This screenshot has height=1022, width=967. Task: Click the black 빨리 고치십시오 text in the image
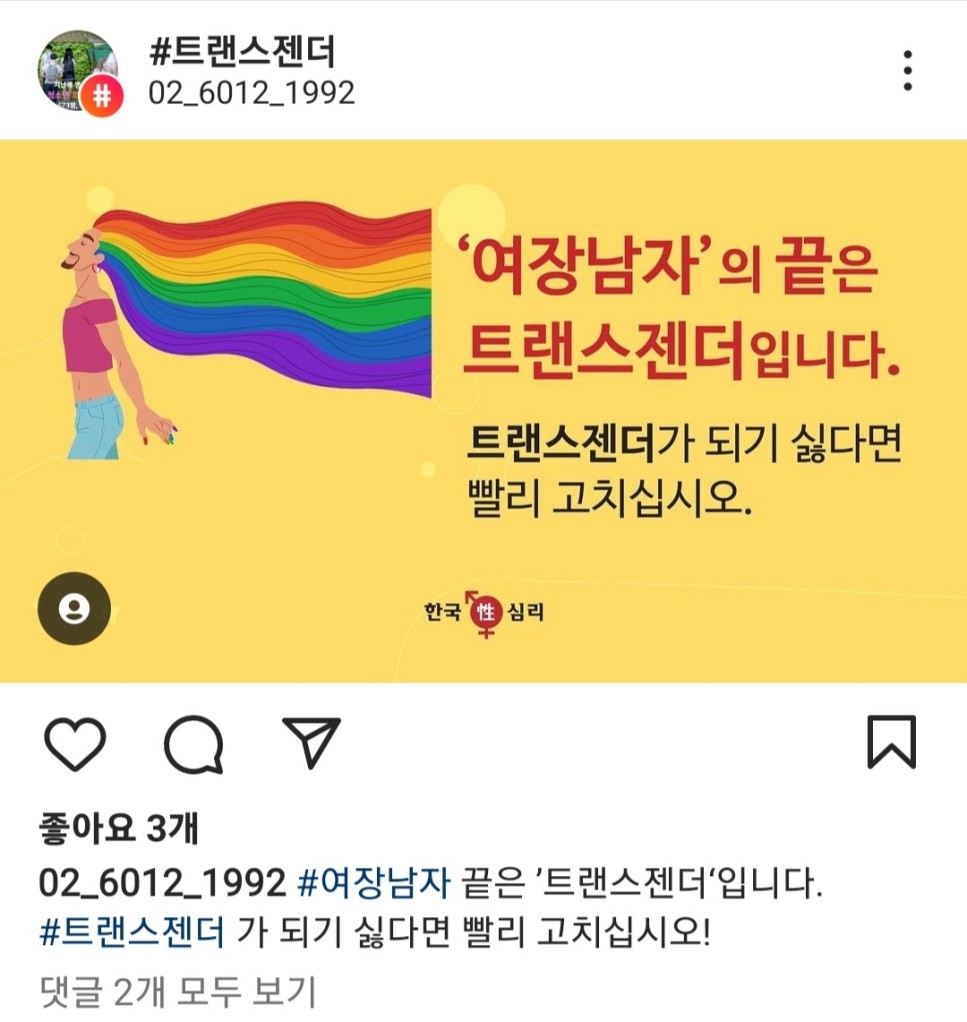pyautogui.click(x=611, y=498)
